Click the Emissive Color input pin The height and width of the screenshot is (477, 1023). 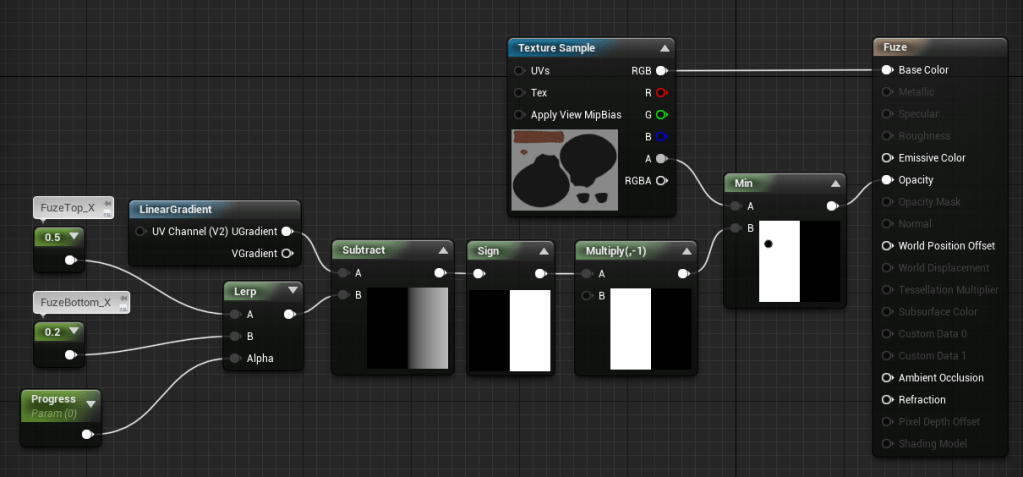coord(886,158)
